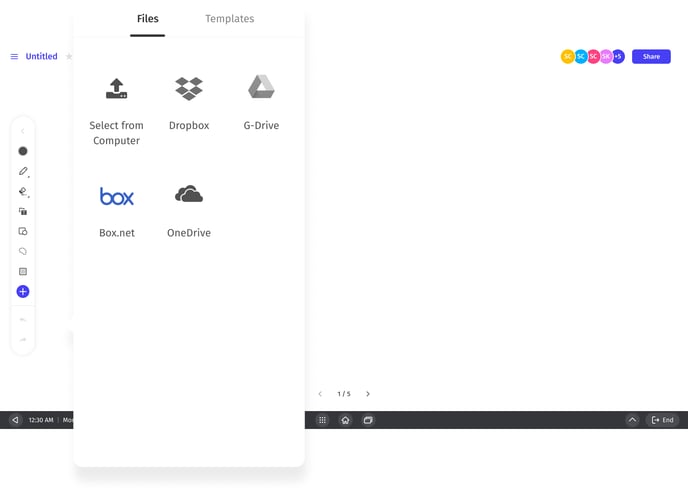Screen dimensions: 688x492
Task: Select the Files tab
Action: click(147, 19)
